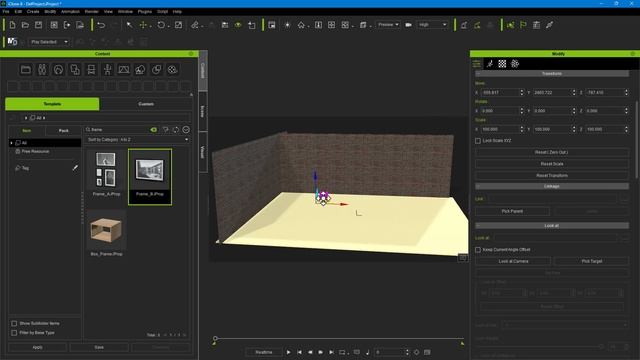Open the Sort by Category dropdown
This screenshot has height=360, width=640.
click(x=138, y=140)
